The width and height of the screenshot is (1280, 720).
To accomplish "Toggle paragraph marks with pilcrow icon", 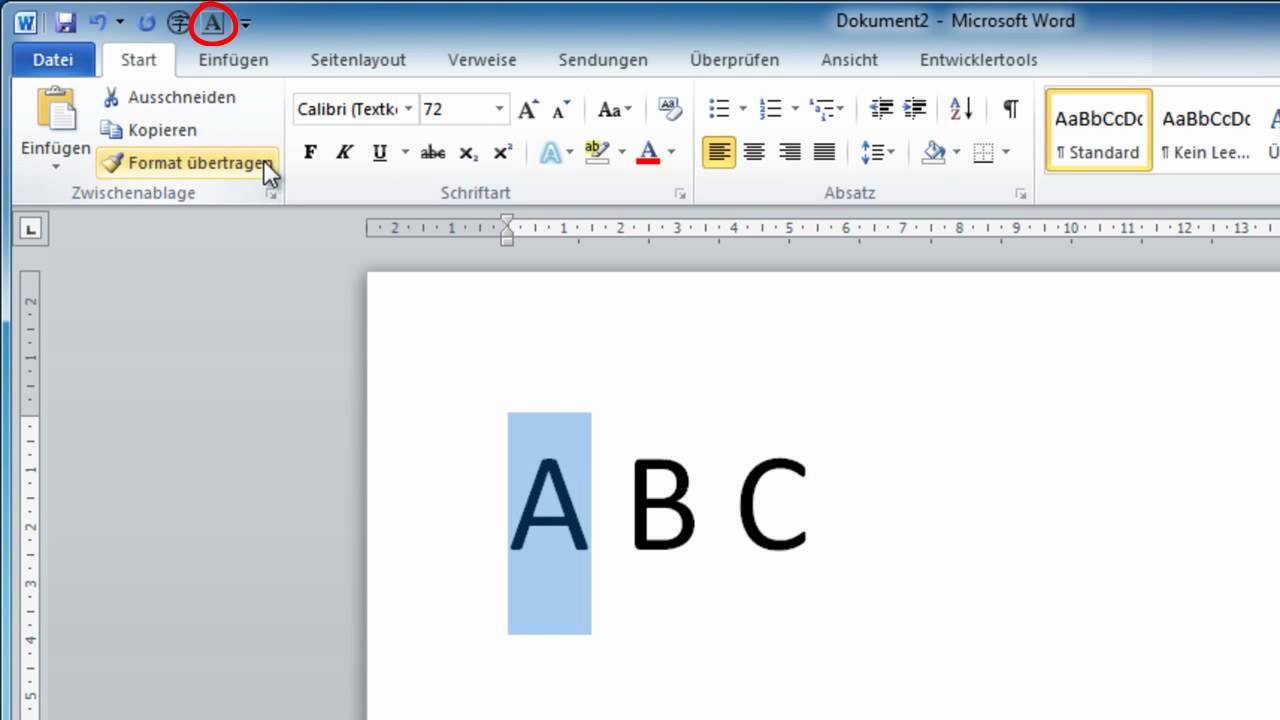I will tap(1011, 108).
